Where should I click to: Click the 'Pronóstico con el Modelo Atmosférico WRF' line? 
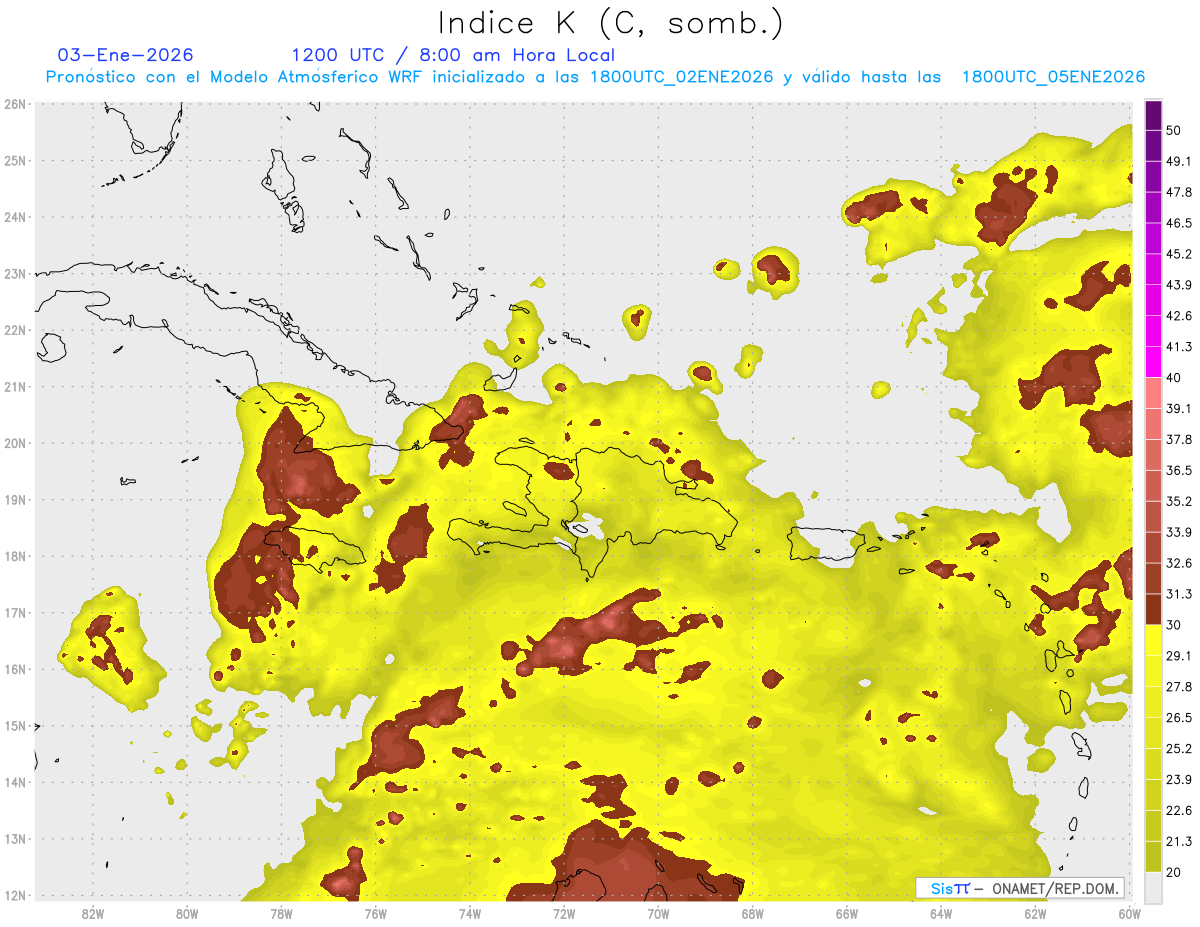click(x=595, y=77)
